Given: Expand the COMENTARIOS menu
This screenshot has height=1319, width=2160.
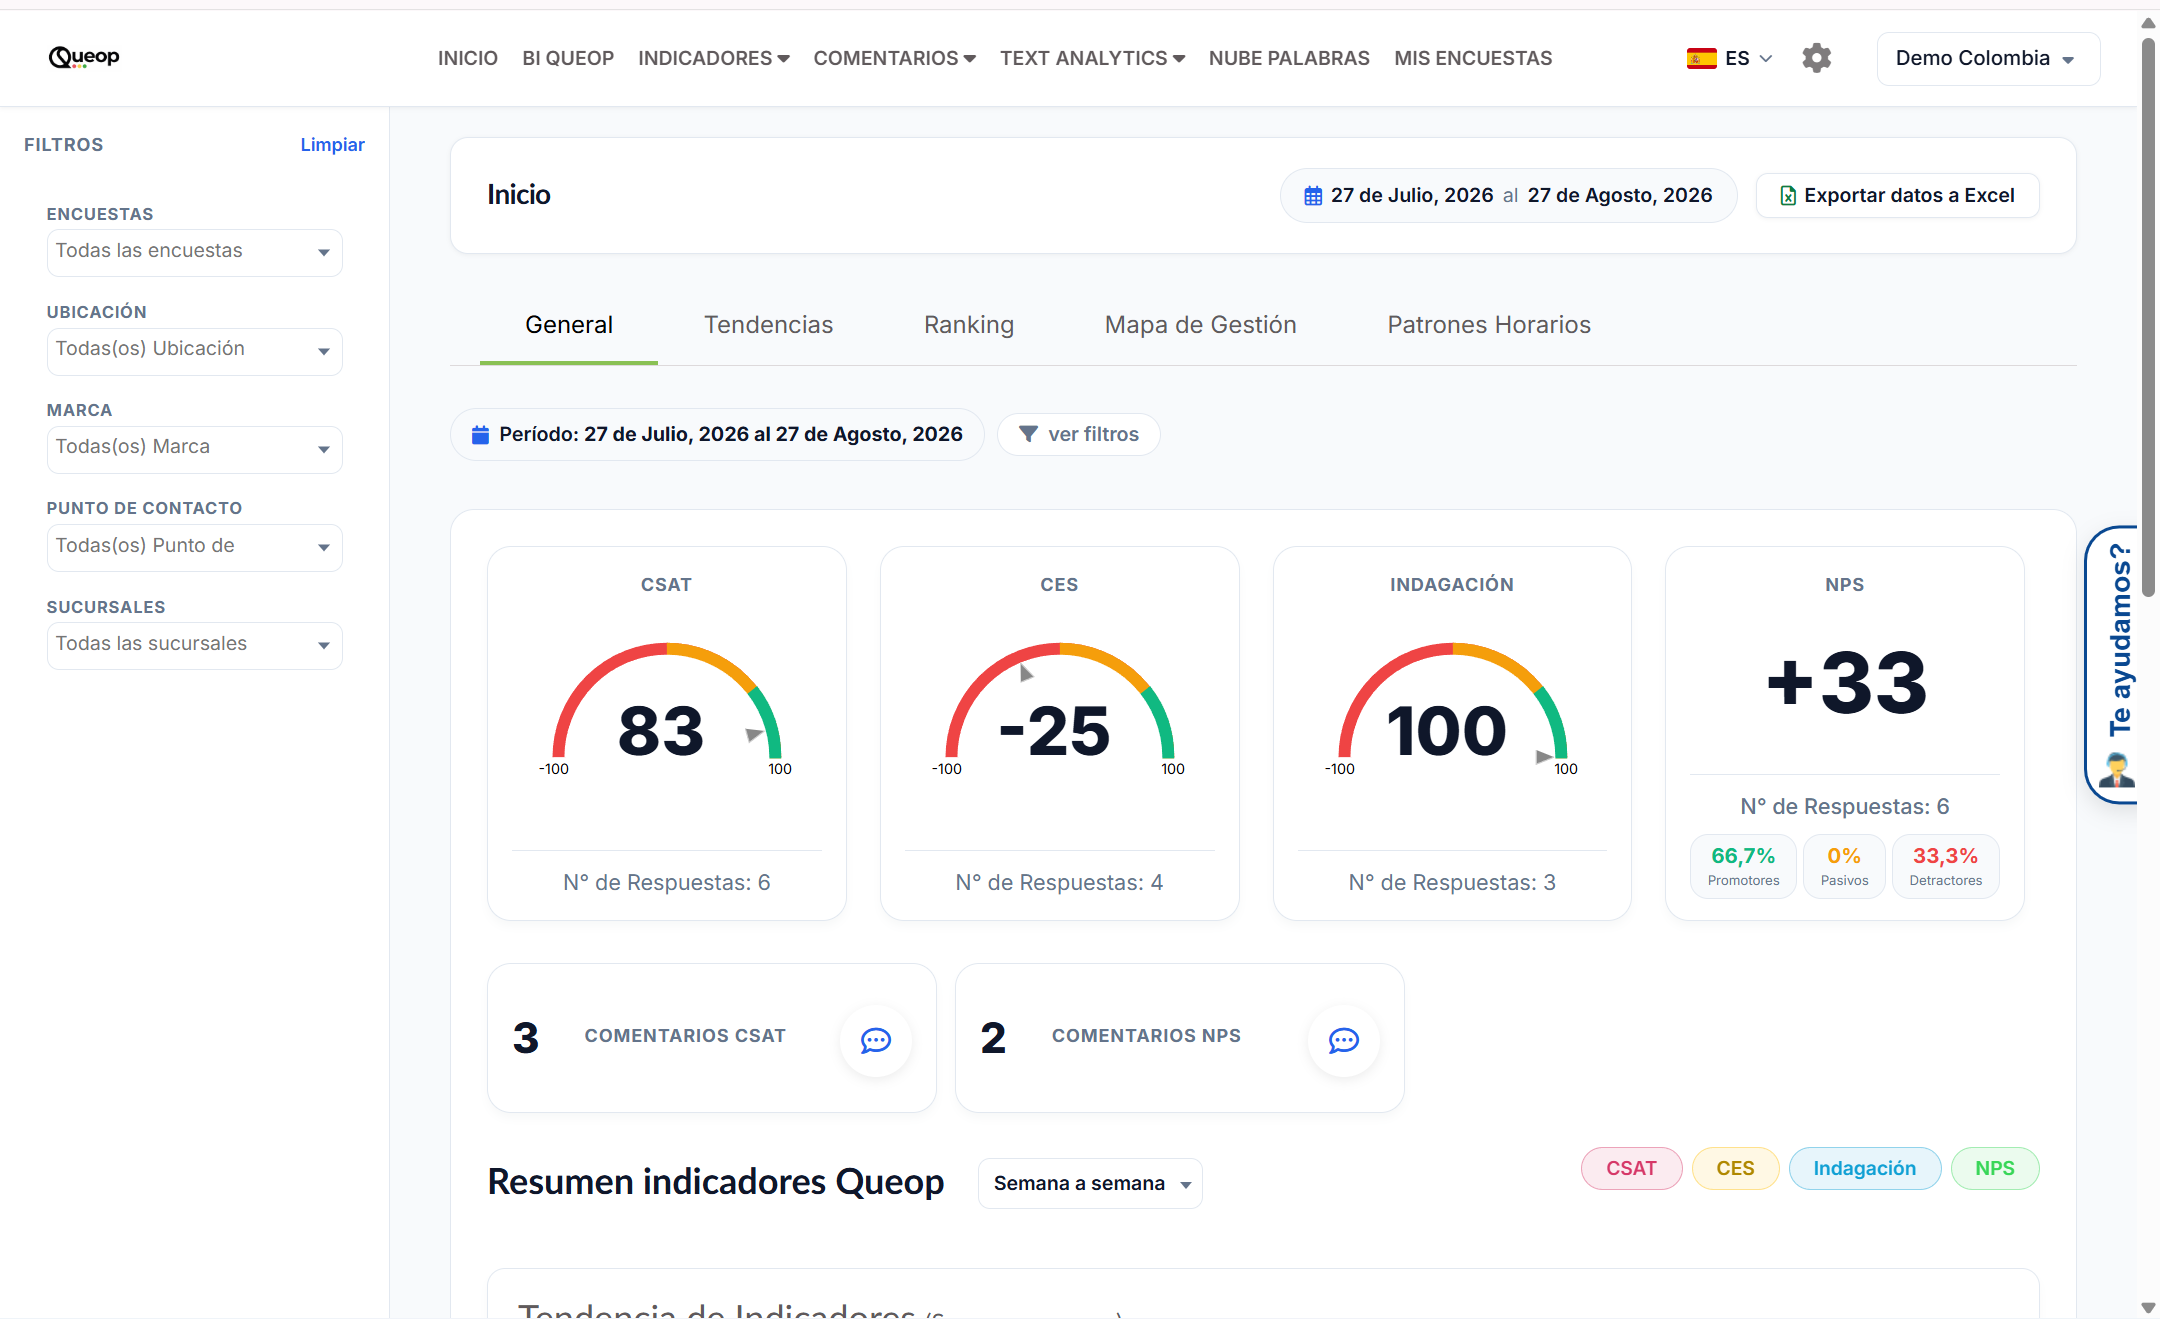Looking at the screenshot, I should pyautogui.click(x=894, y=58).
